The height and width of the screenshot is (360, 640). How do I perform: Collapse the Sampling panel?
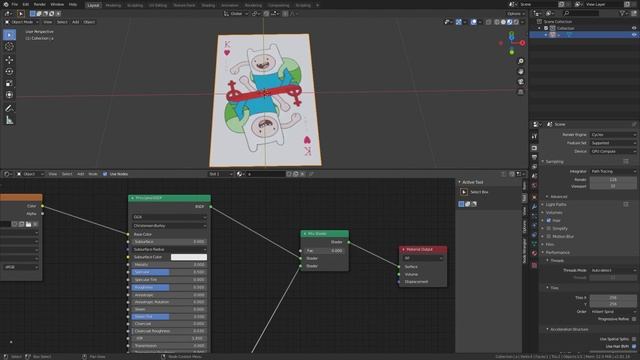554,162
